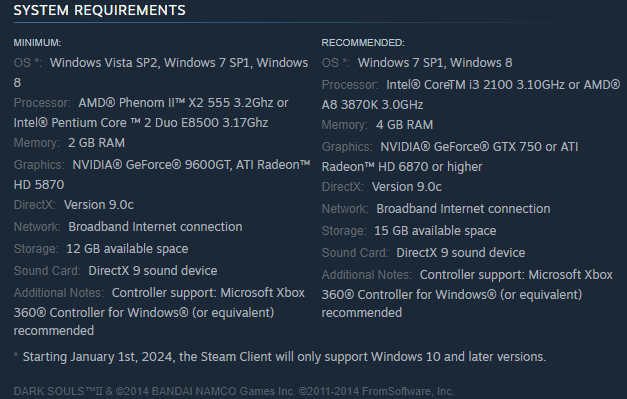Screen dimensions: 627x399
Task: Click '12 GB available space' storage value
Action: coord(127,249)
